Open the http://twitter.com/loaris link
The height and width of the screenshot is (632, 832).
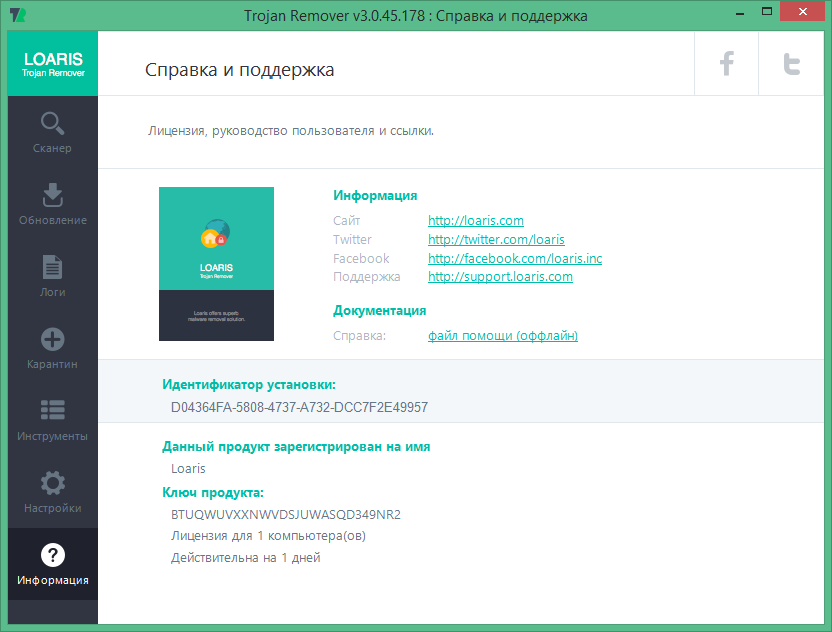[496, 239]
